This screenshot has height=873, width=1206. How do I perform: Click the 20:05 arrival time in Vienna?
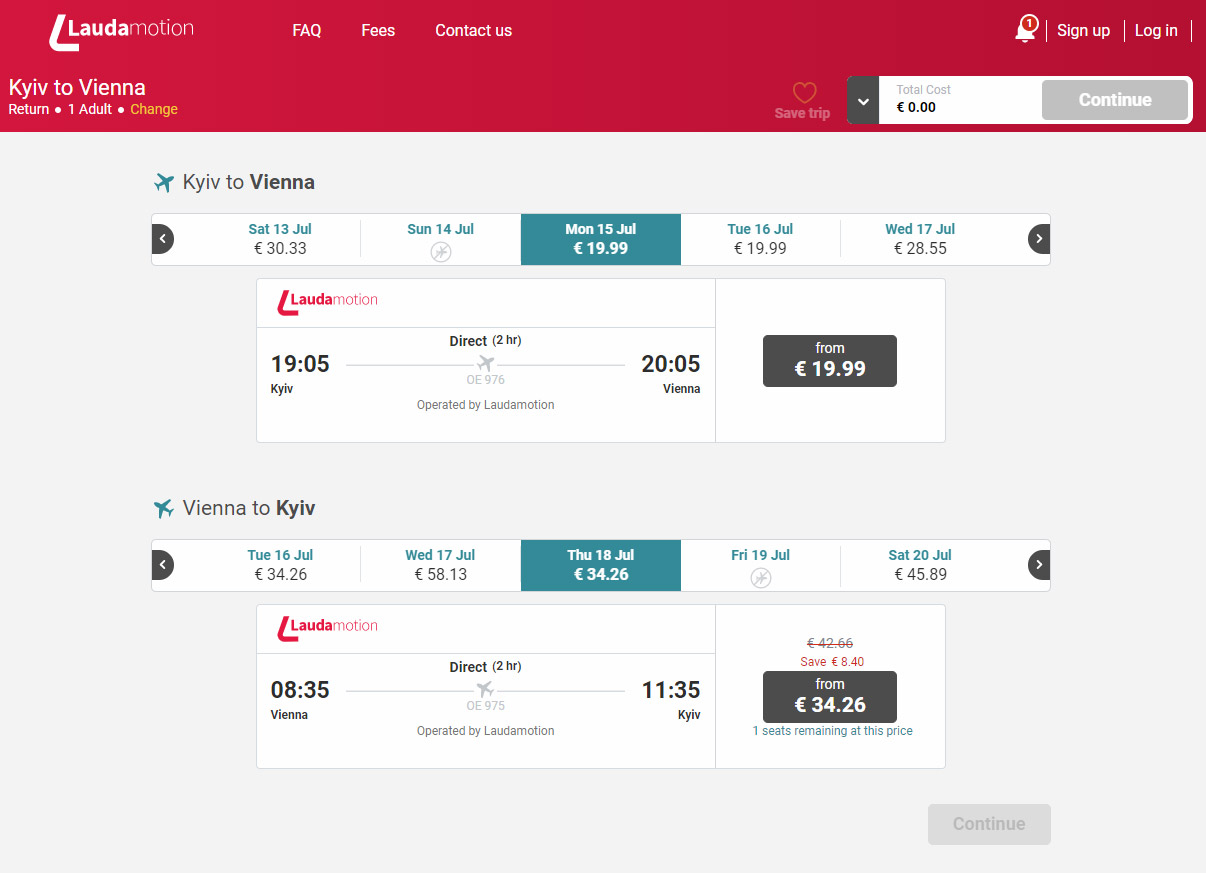pyautogui.click(x=671, y=364)
